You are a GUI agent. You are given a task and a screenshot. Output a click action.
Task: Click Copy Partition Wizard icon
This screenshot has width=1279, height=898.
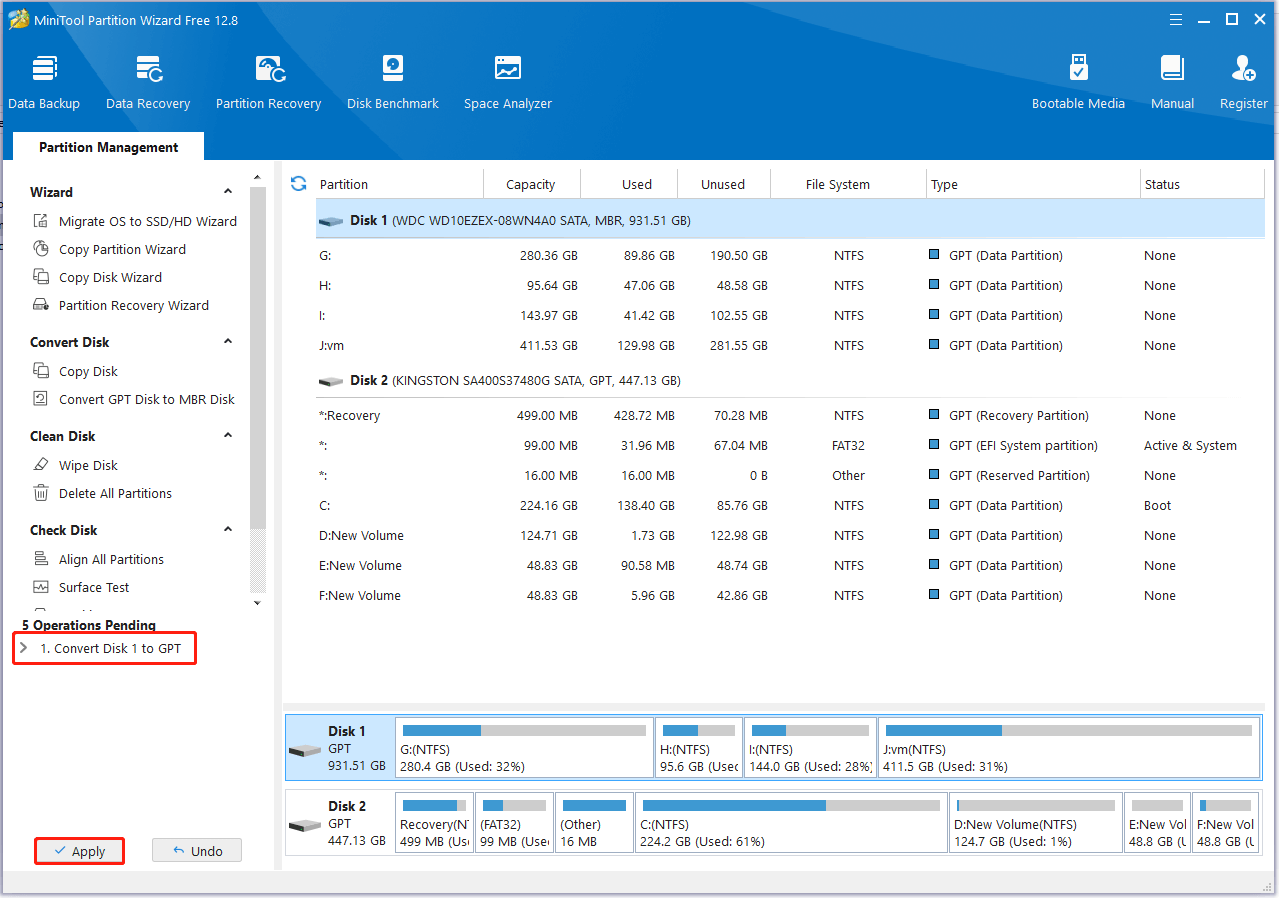pos(41,249)
